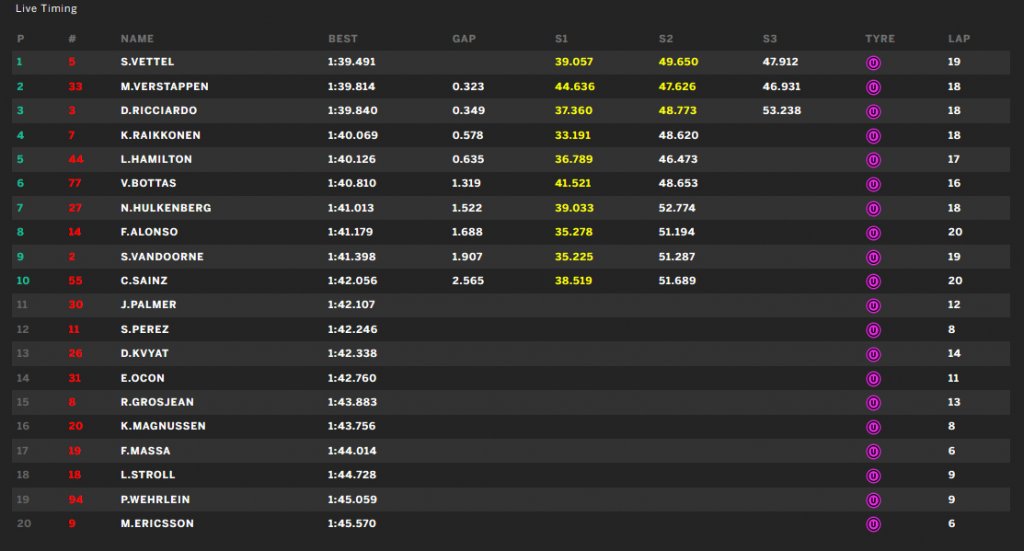Select the tyre icon for J.Palmer
Image resolution: width=1024 pixels, height=551 pixels.
(873, 306)
